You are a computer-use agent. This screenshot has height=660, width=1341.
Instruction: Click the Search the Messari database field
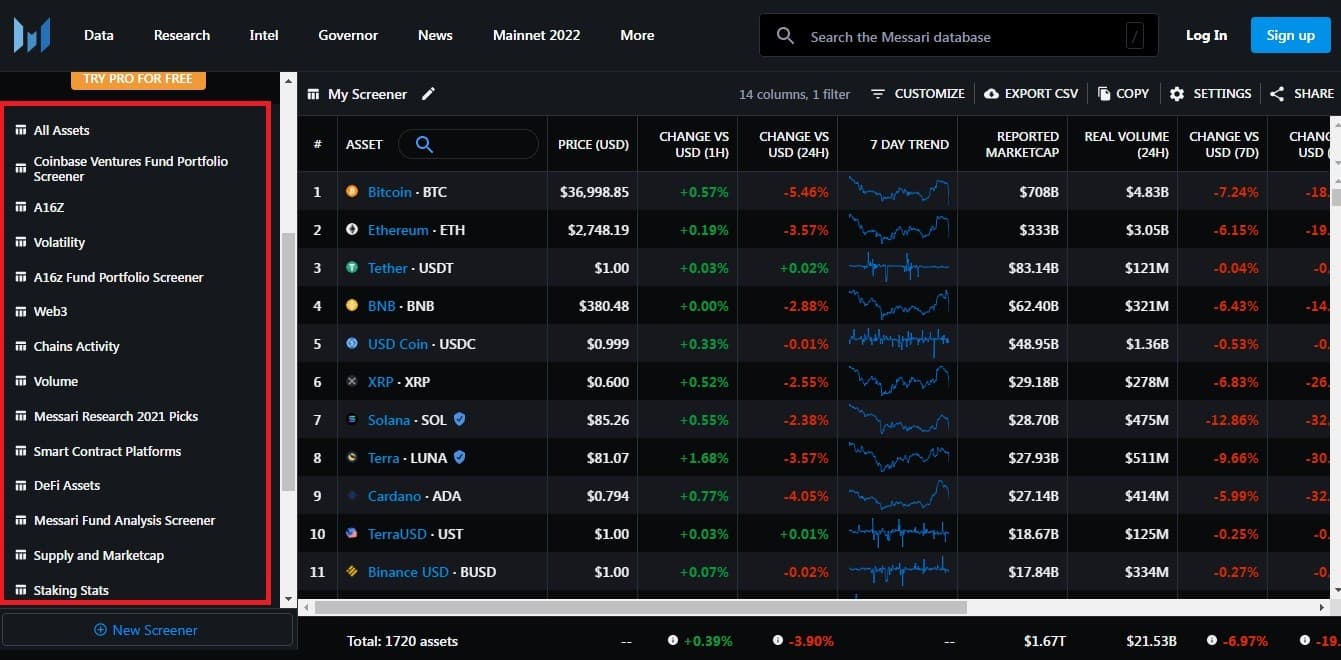(959, 36)
